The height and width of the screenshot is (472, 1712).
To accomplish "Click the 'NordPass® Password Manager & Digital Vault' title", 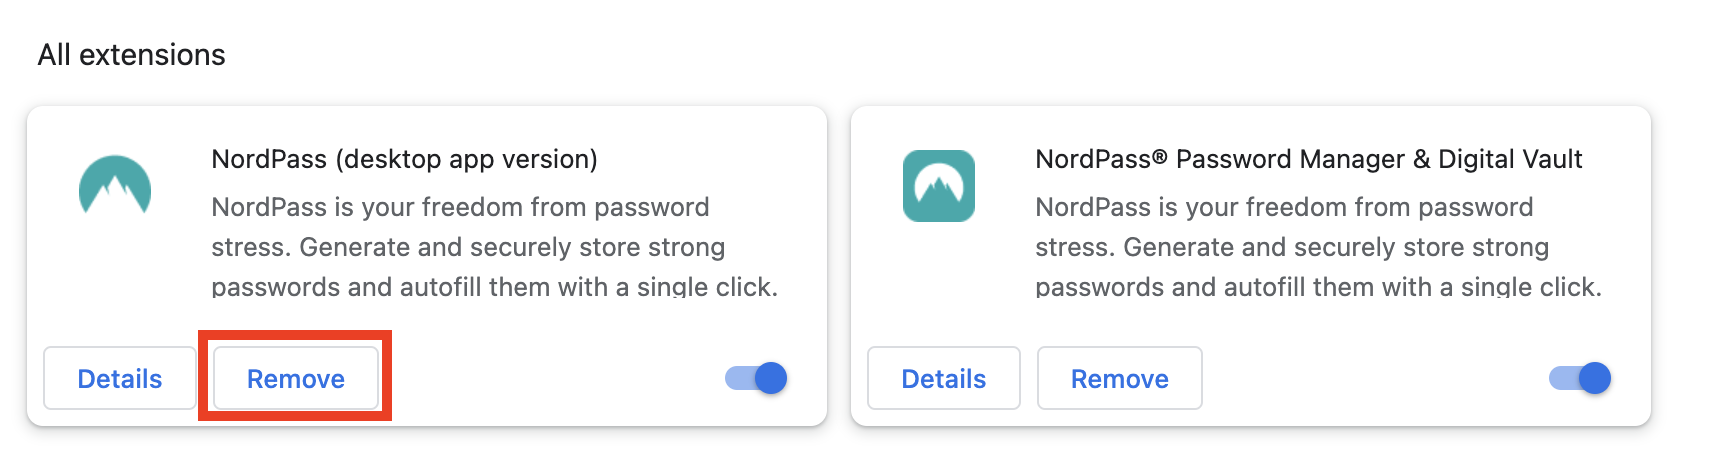I will click(1308, 159).
